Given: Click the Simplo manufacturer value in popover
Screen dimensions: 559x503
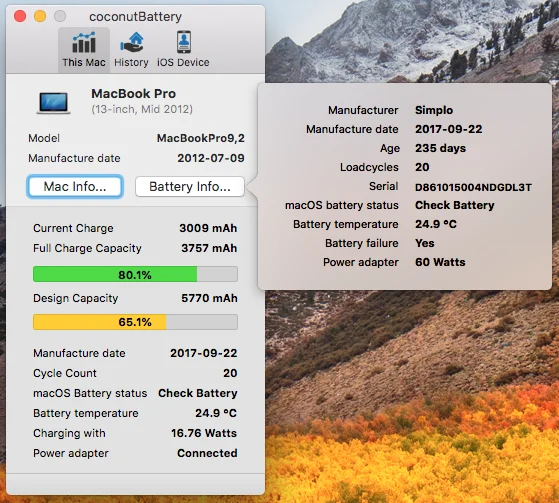Looking at the screenshot, I should [434, 110].
